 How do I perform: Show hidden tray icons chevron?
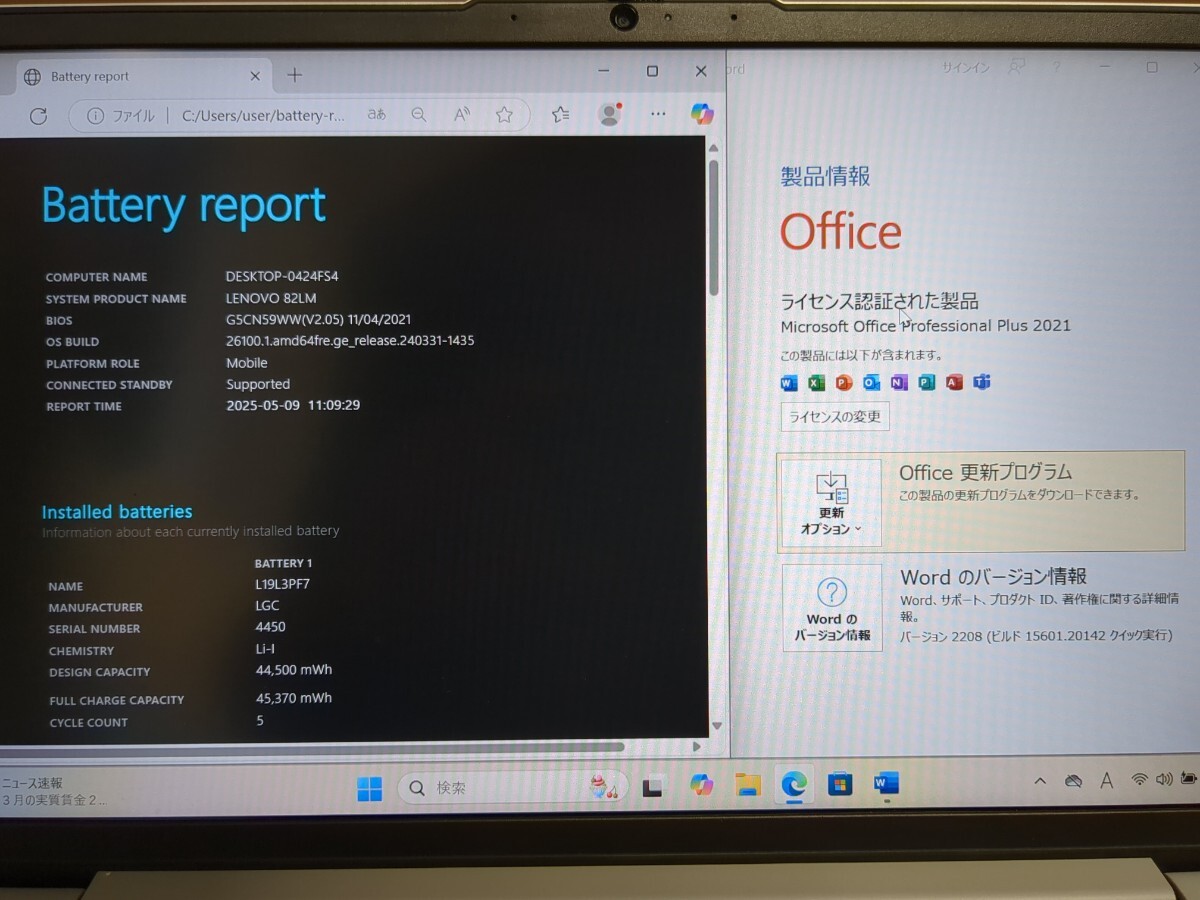tap(1040, 781)
